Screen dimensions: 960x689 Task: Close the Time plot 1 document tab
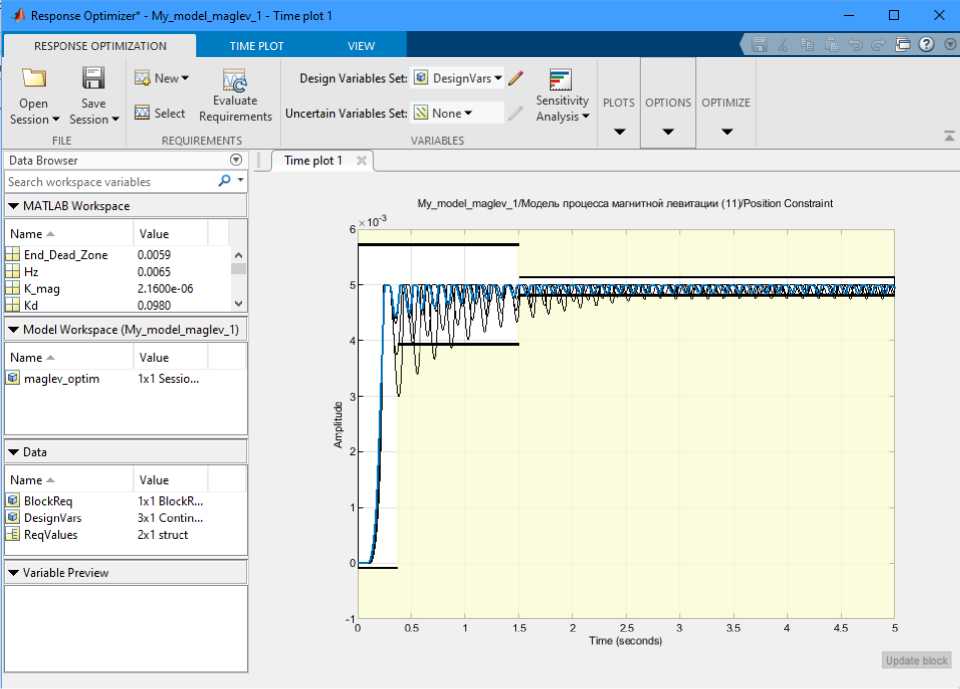(x=361, y=160)
